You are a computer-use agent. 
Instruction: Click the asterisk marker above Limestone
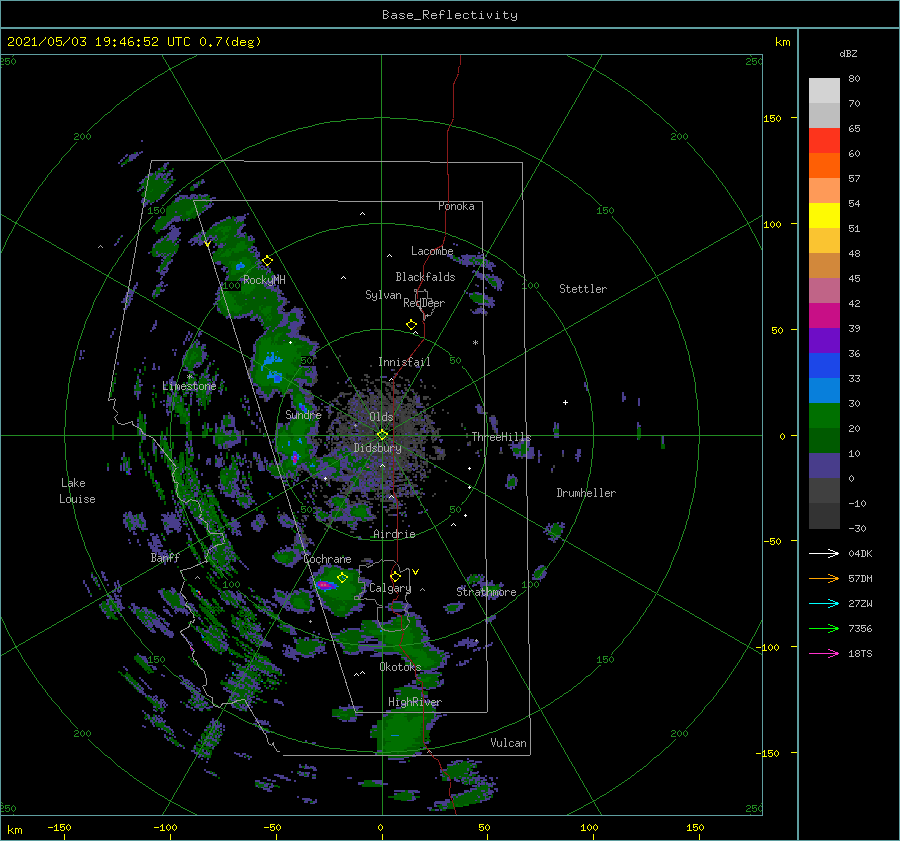[x=189, y=377]
